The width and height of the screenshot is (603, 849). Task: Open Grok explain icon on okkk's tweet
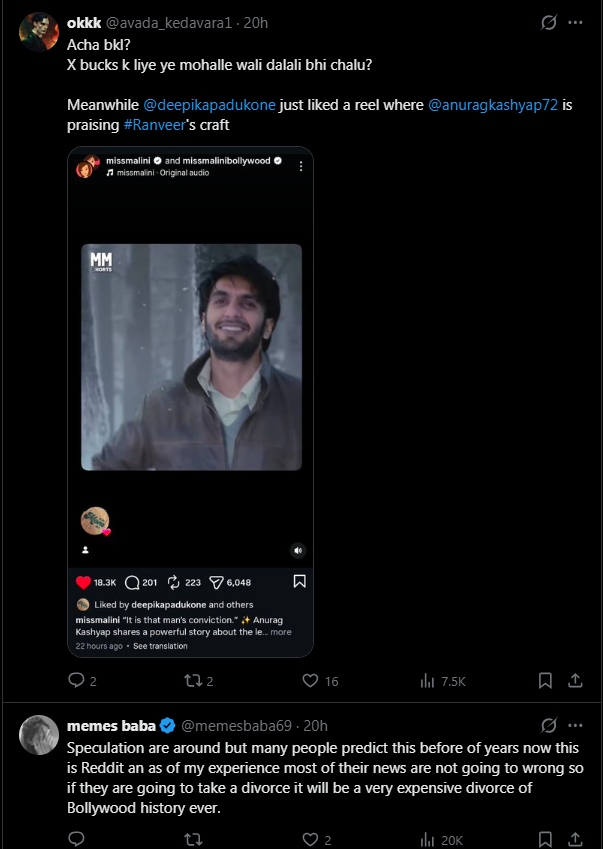[x=548, y=22]
